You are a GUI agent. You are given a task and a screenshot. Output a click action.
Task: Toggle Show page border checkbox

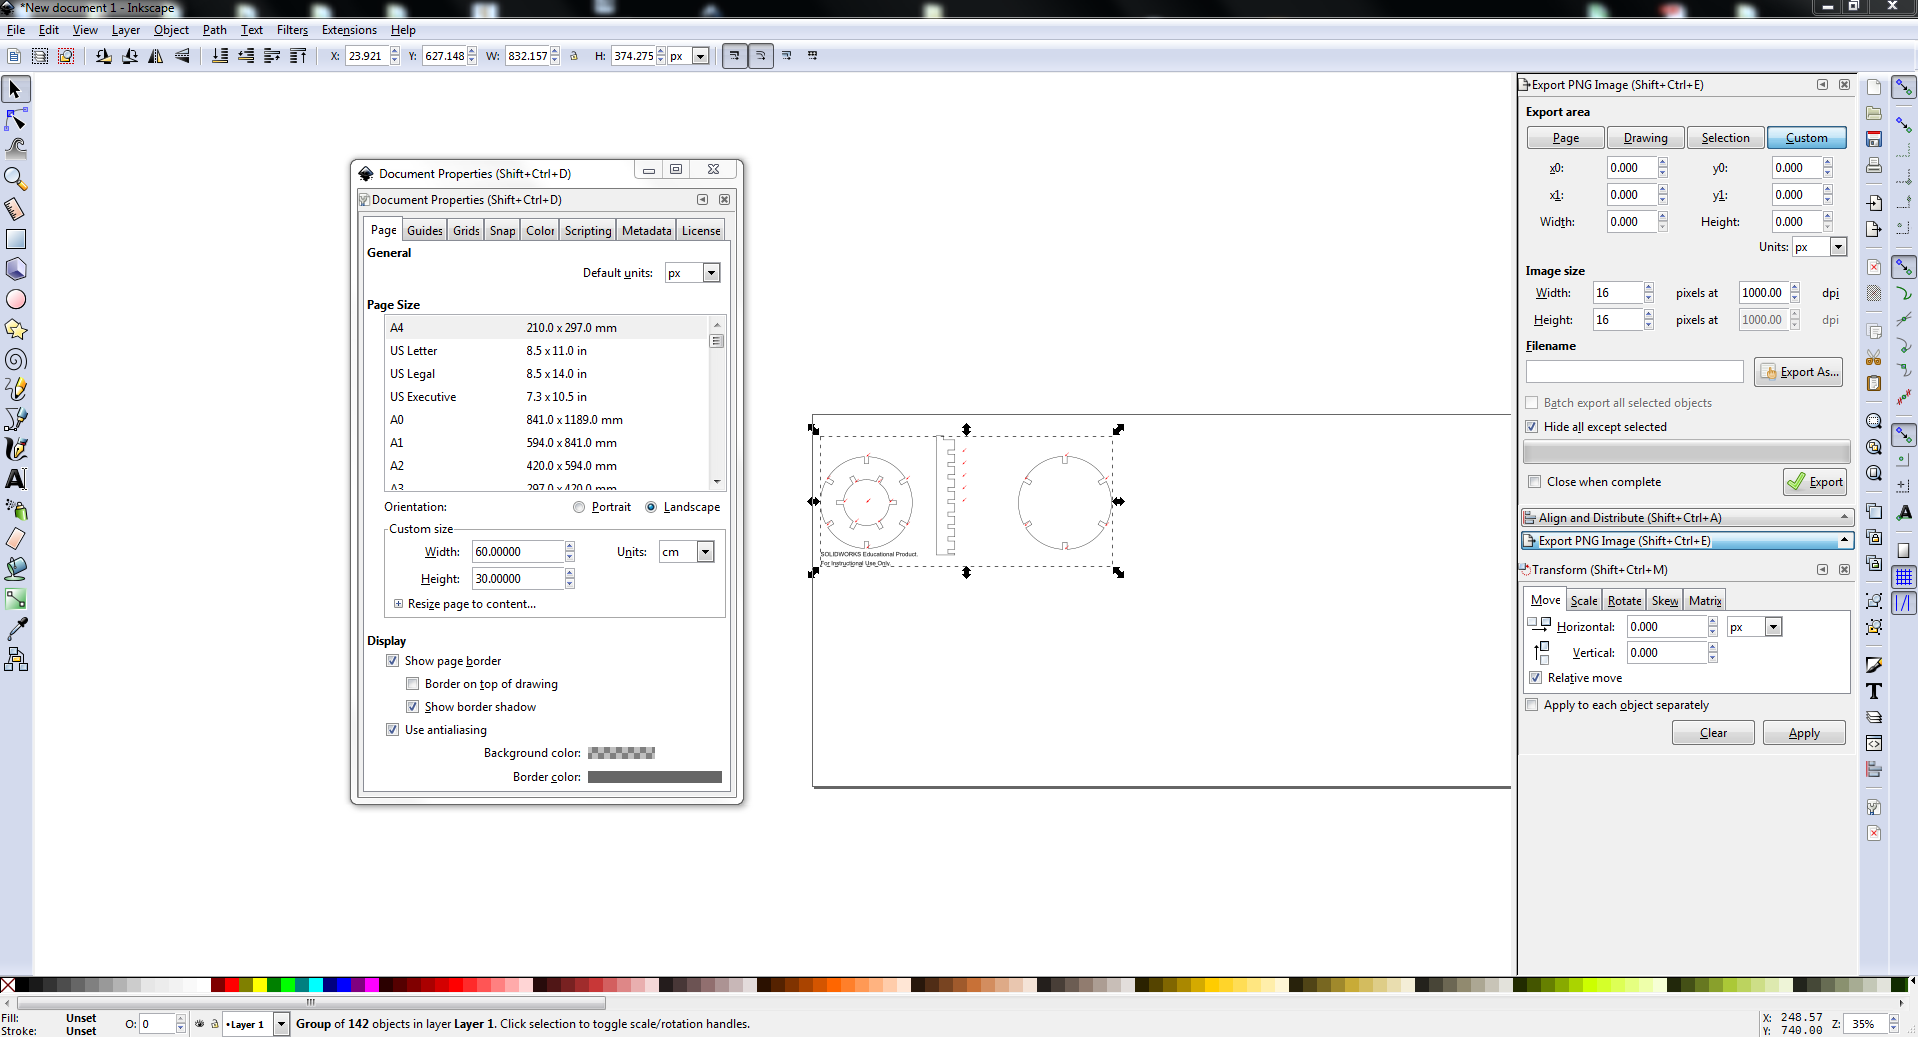click(393, 661)
